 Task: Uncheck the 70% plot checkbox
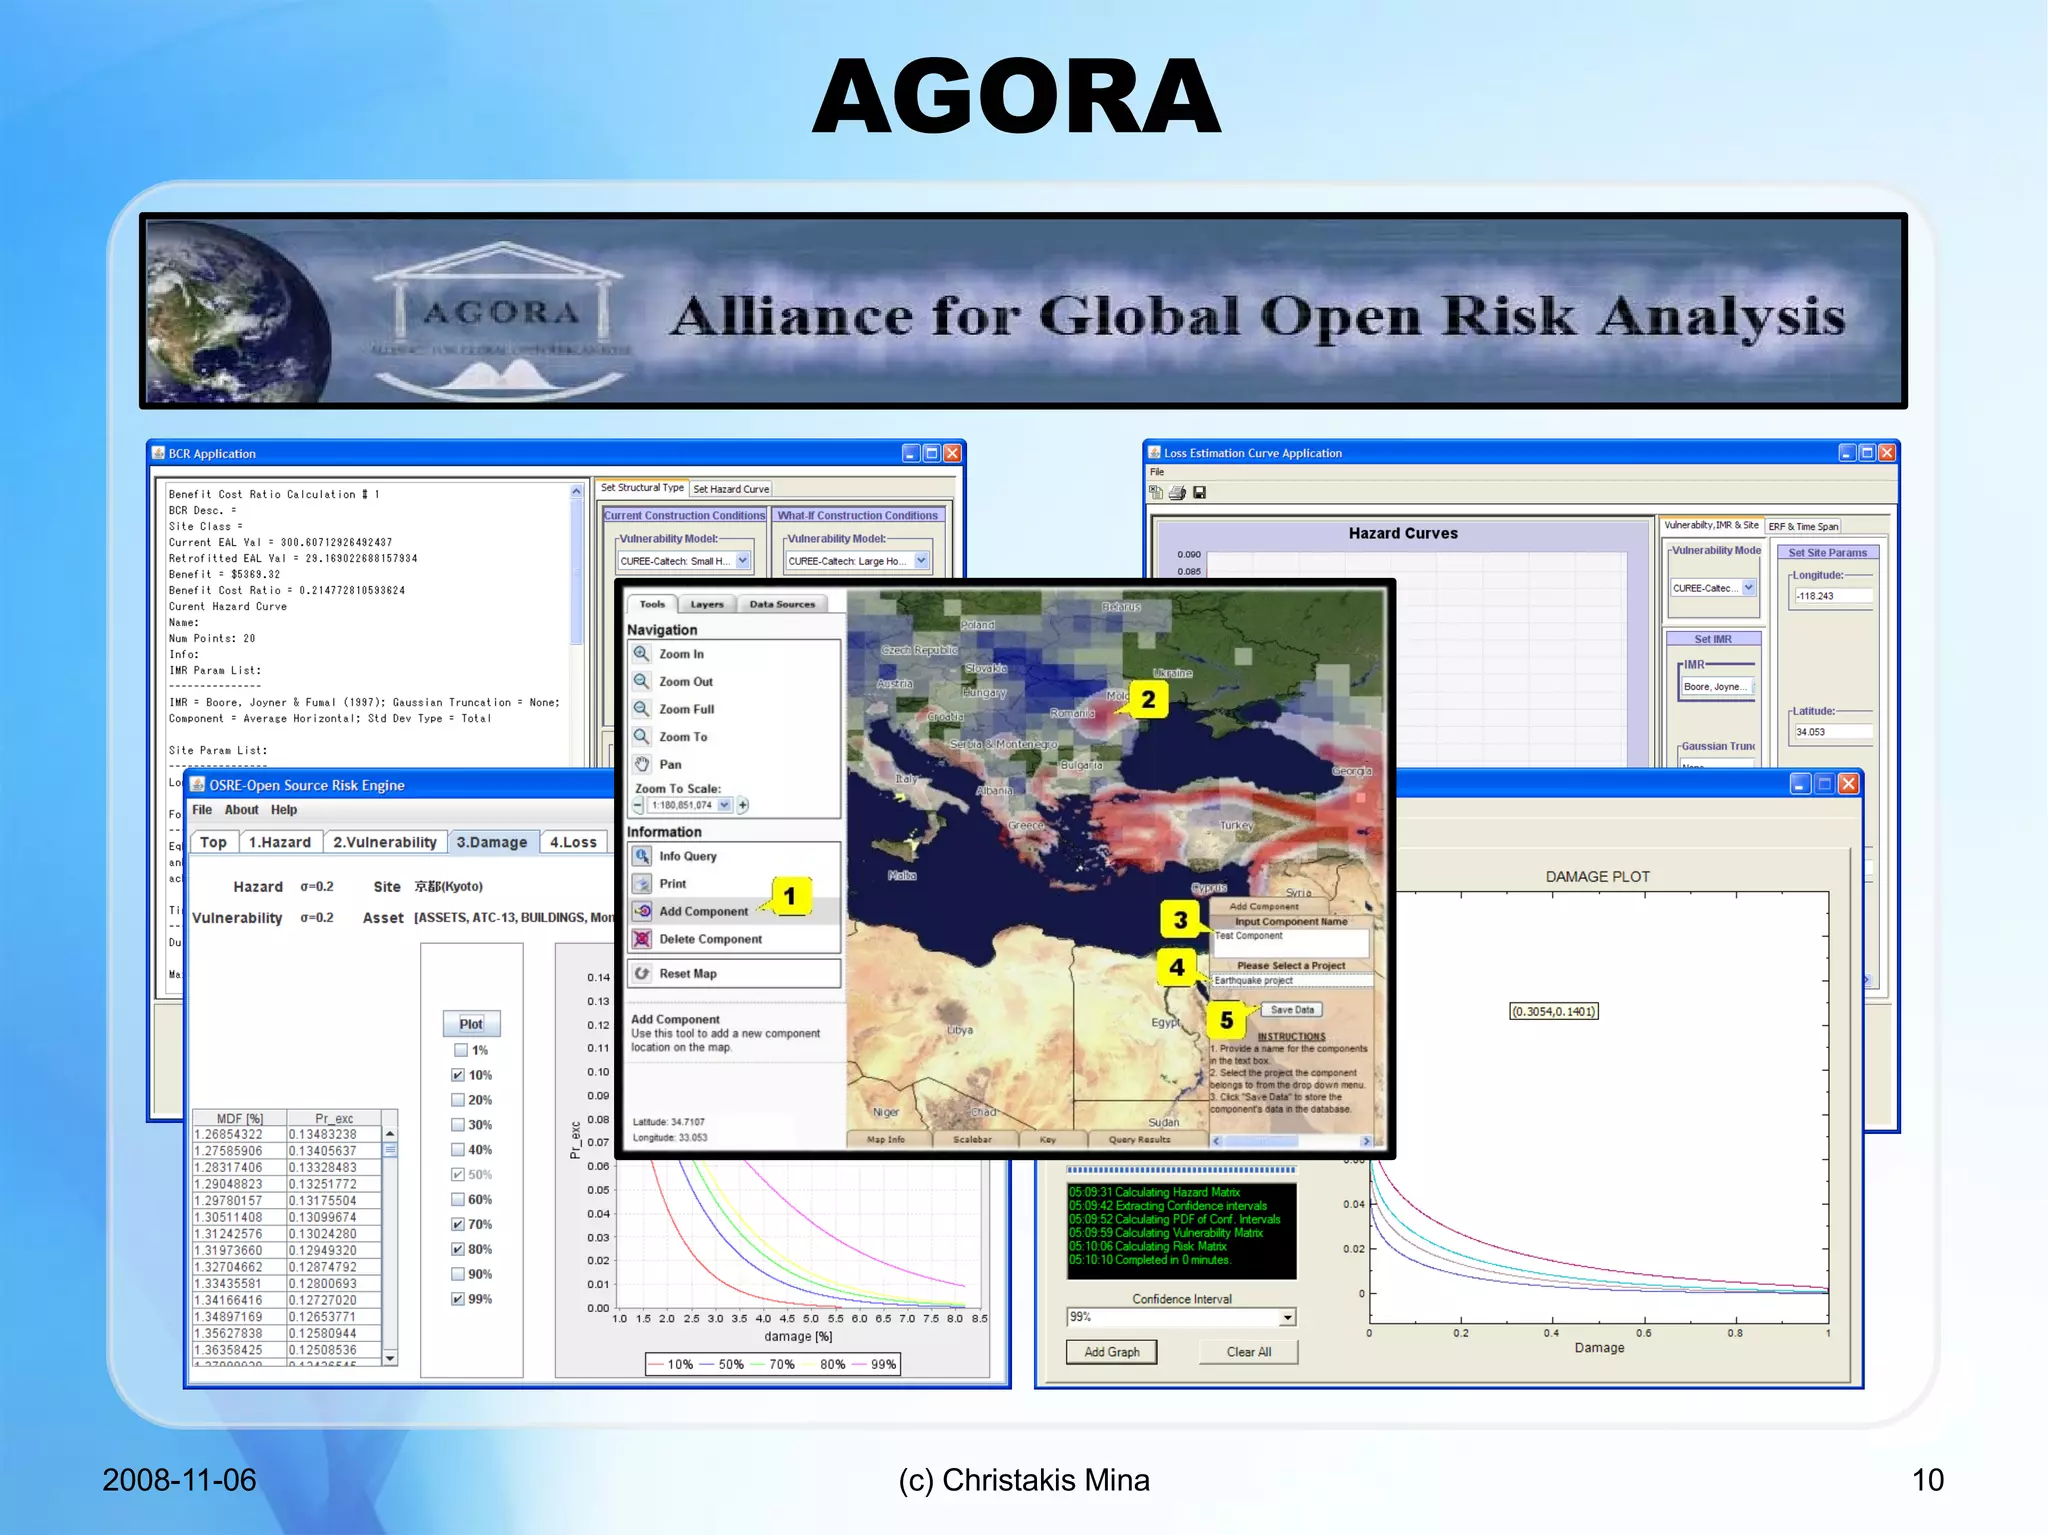coord(458,1224)
